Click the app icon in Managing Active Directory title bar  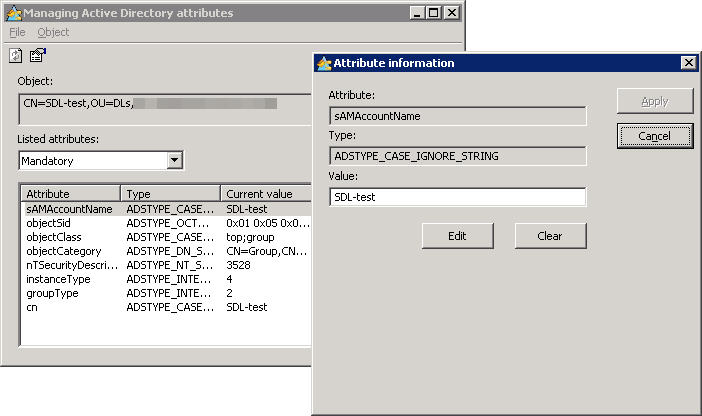coord(14,13)
